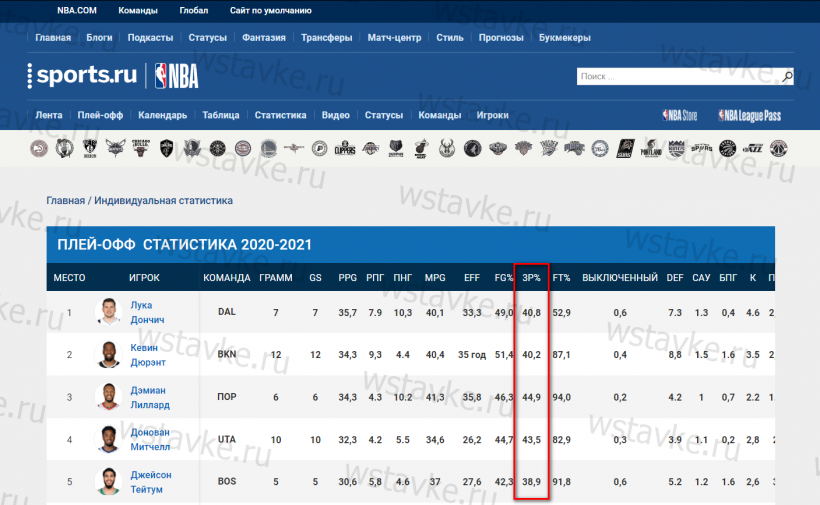Screen dimensions: 820x505
Task: Click the search magnifier icon
Action: pyautogui.click(x=787, y=76)
